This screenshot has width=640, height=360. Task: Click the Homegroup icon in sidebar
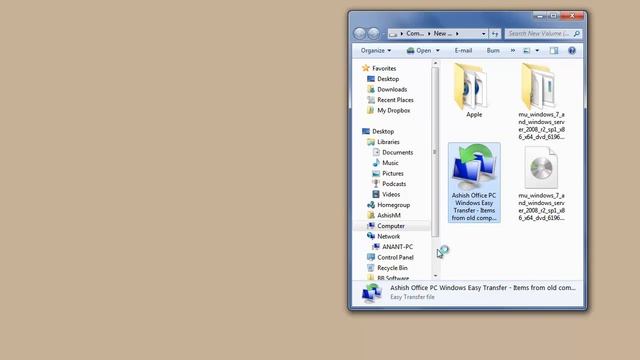pyautogui.click(x=371, y=205)
